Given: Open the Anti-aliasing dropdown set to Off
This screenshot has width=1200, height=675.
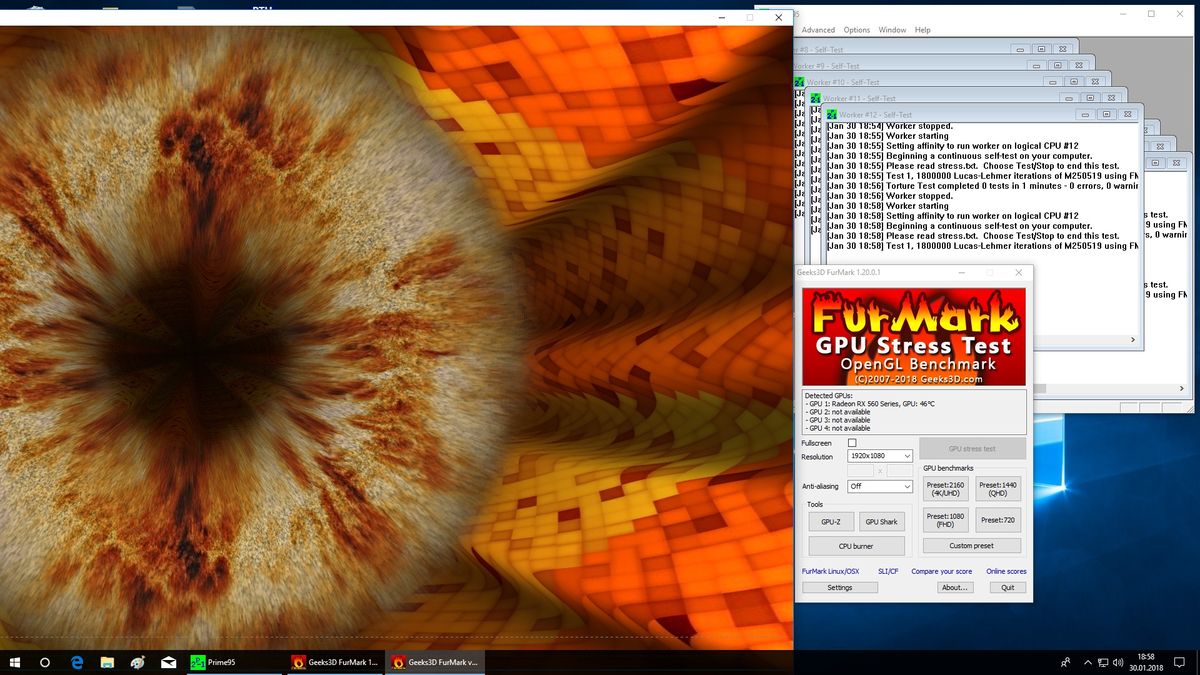Looking at the screenshot, I should tap(880, 486).
